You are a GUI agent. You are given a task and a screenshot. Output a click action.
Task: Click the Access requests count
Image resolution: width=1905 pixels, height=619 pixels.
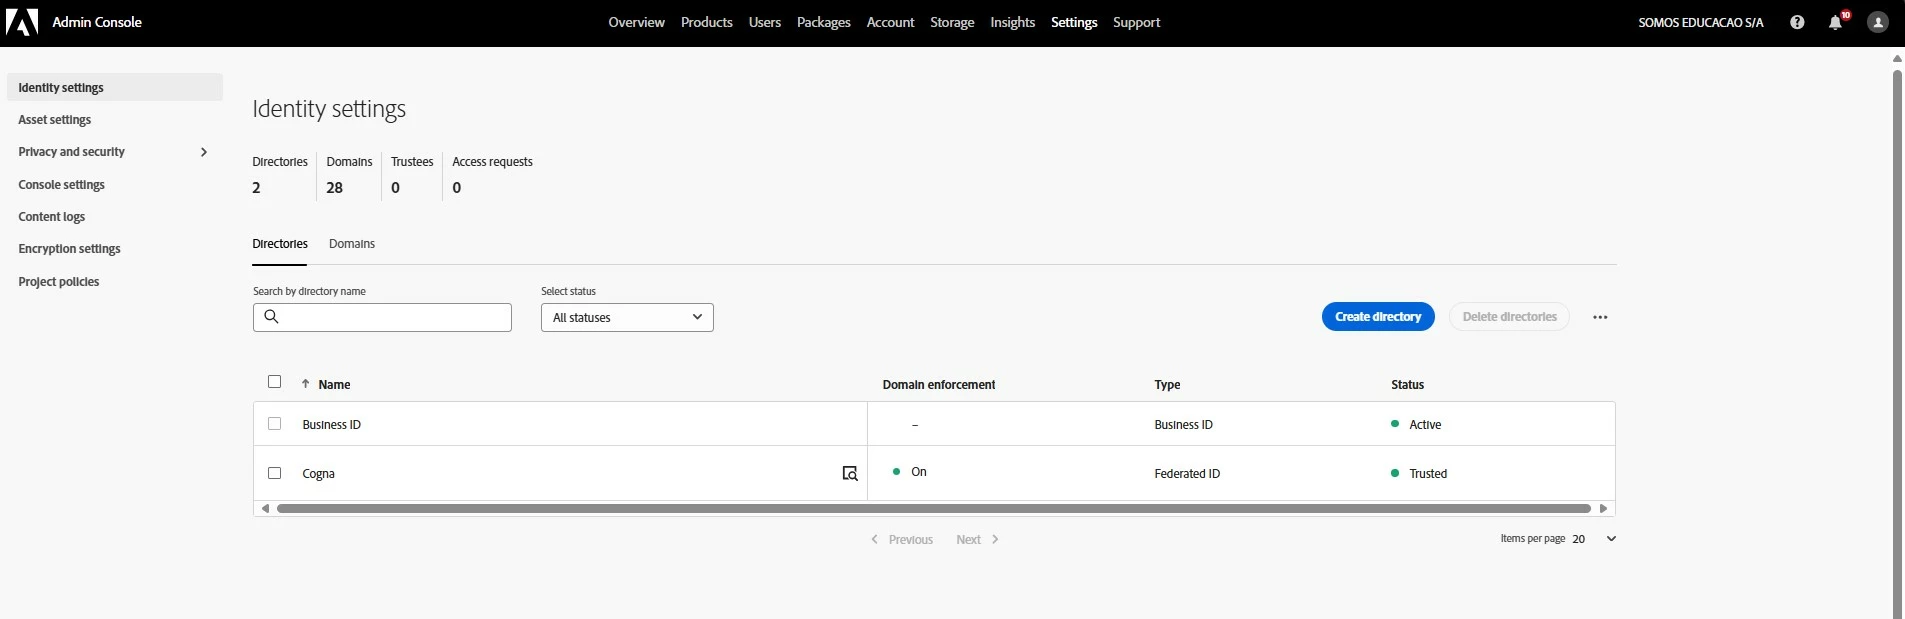pyautogui.click(x=457, y=188)
